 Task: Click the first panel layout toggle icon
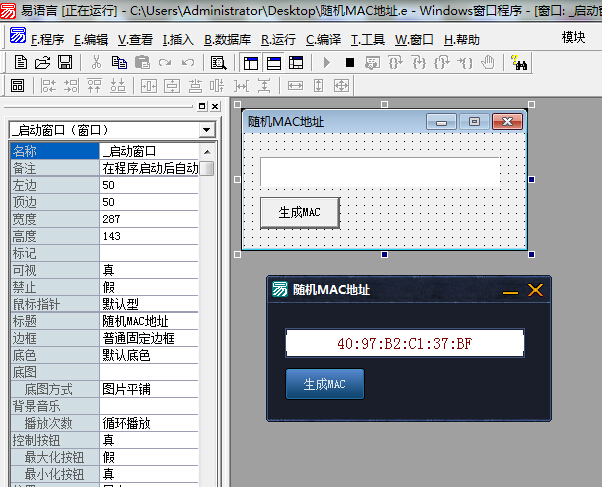click(251, 63)
